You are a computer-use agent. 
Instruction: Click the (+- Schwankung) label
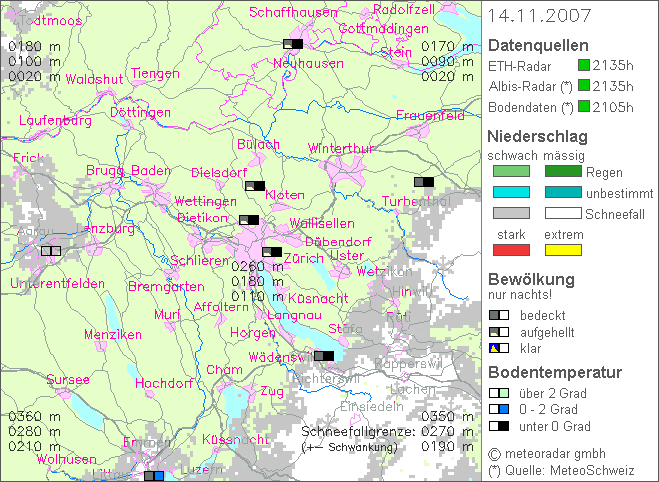pos(350,447)
